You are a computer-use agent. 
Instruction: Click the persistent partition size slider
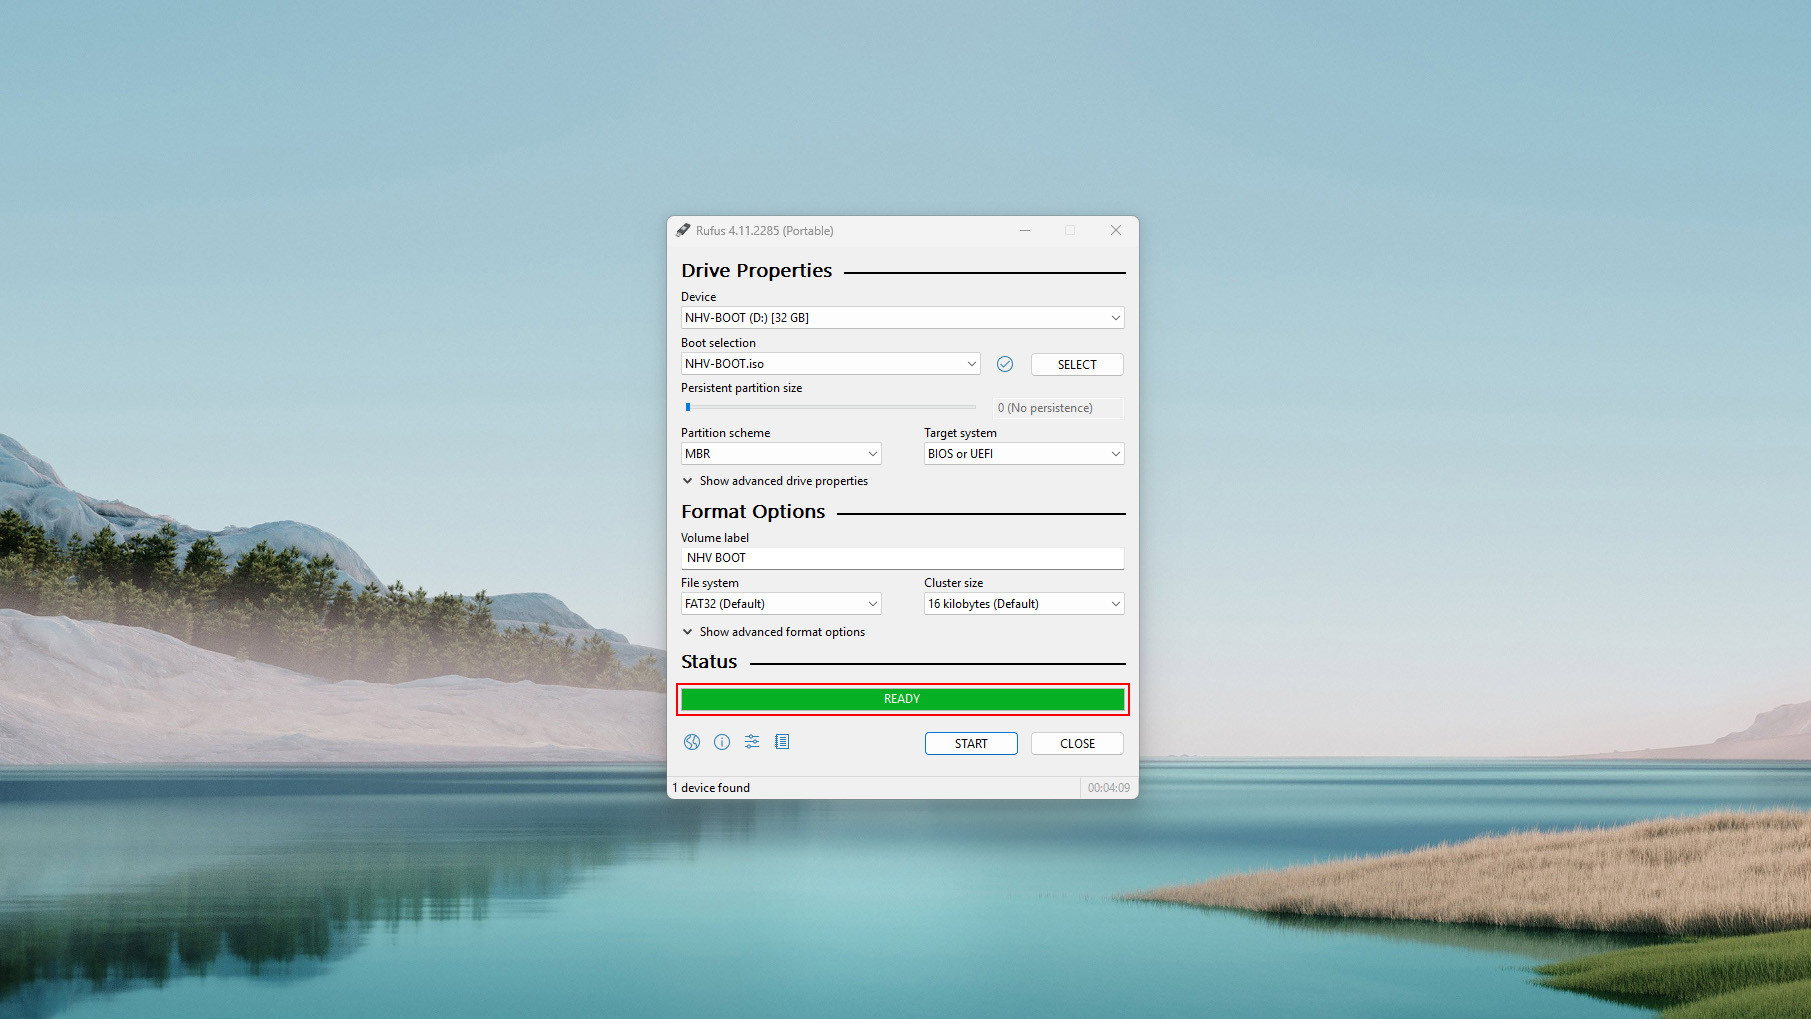[x=830, y=407]
